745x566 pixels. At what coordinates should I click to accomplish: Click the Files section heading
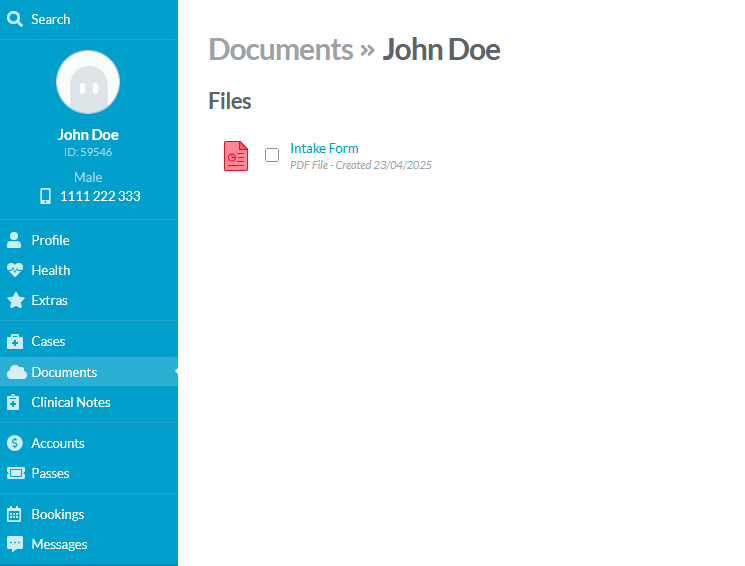coord(230,101)
